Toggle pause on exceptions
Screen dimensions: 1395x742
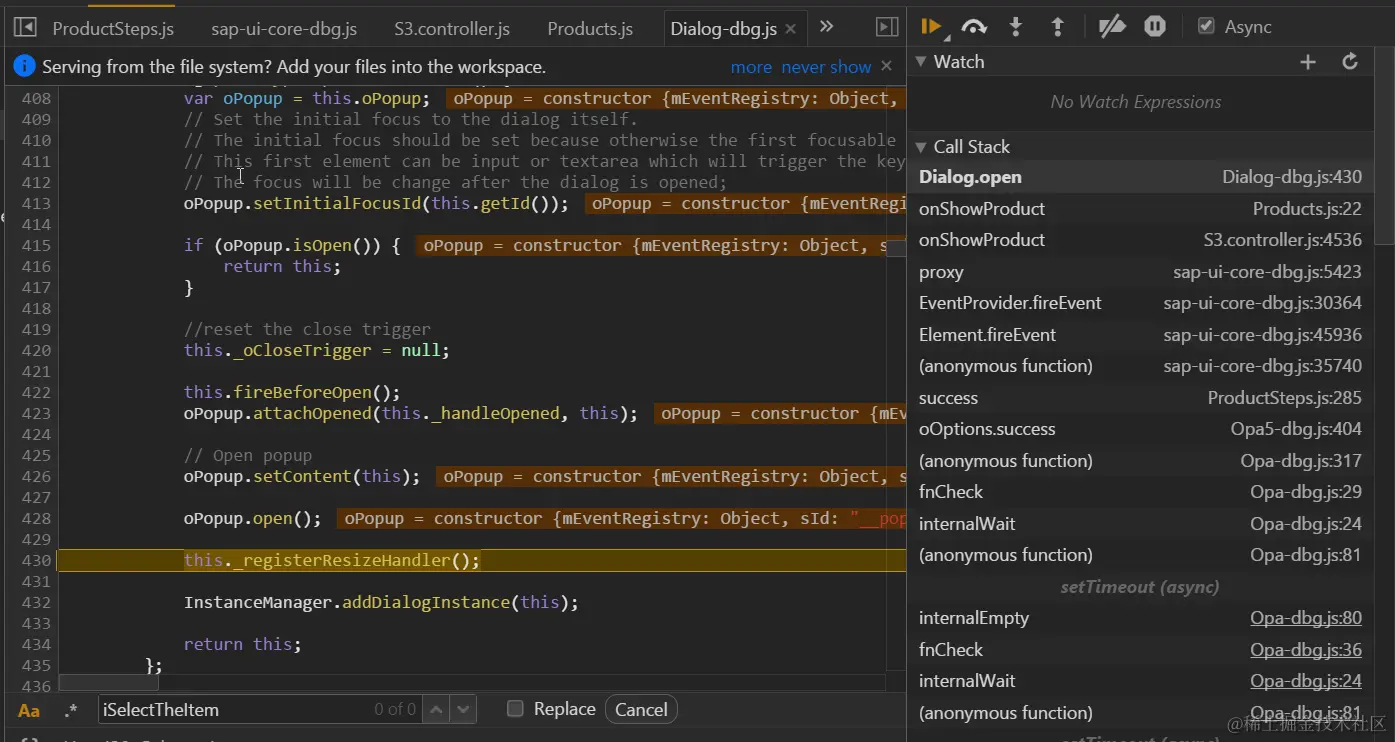(x=1155, y=27)
